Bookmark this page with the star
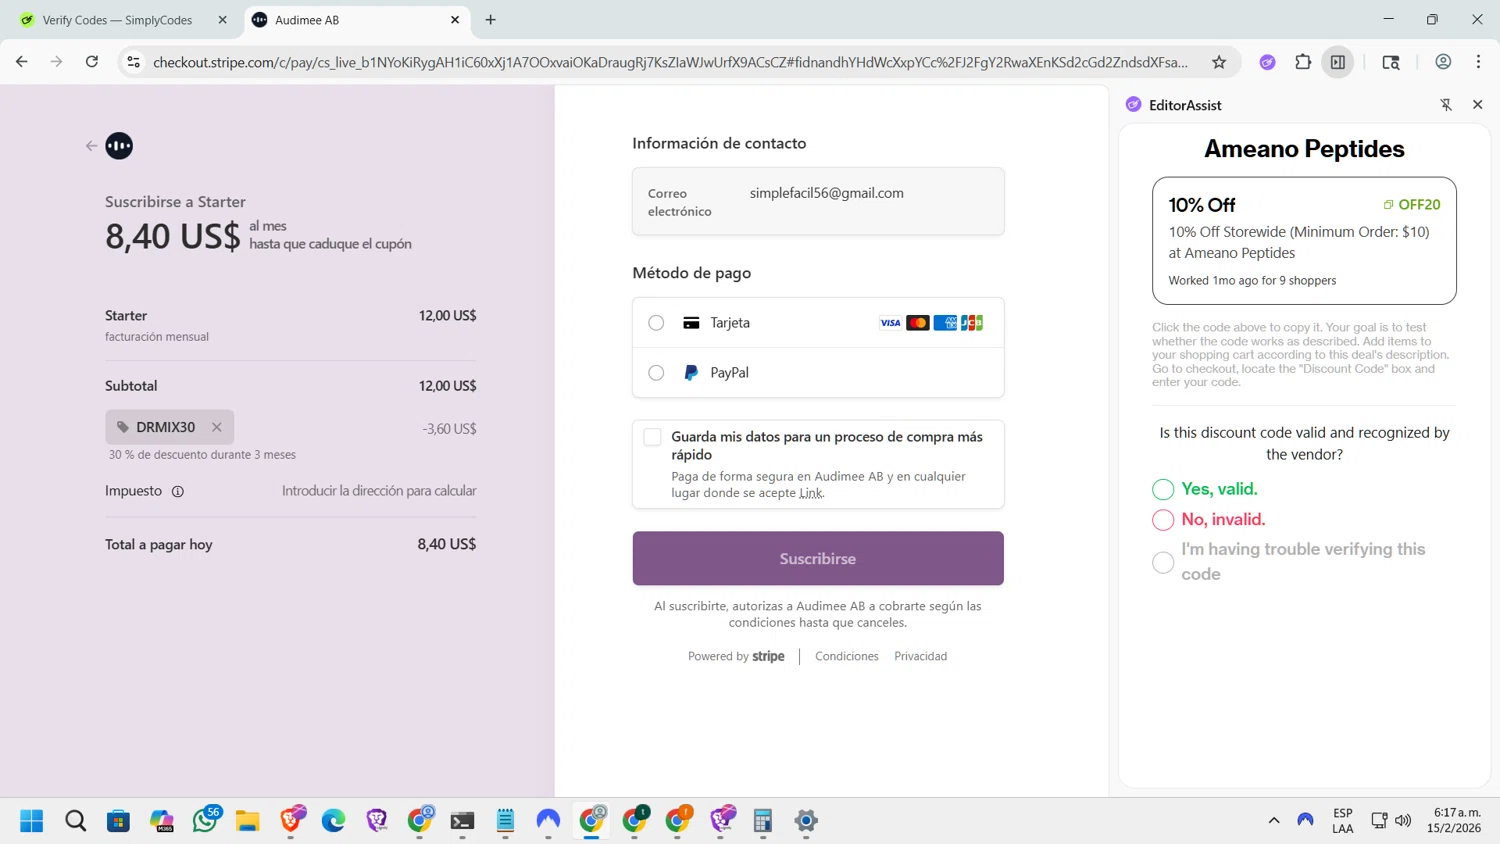Screen dimensions: 1500x844 click(1219, 62)
